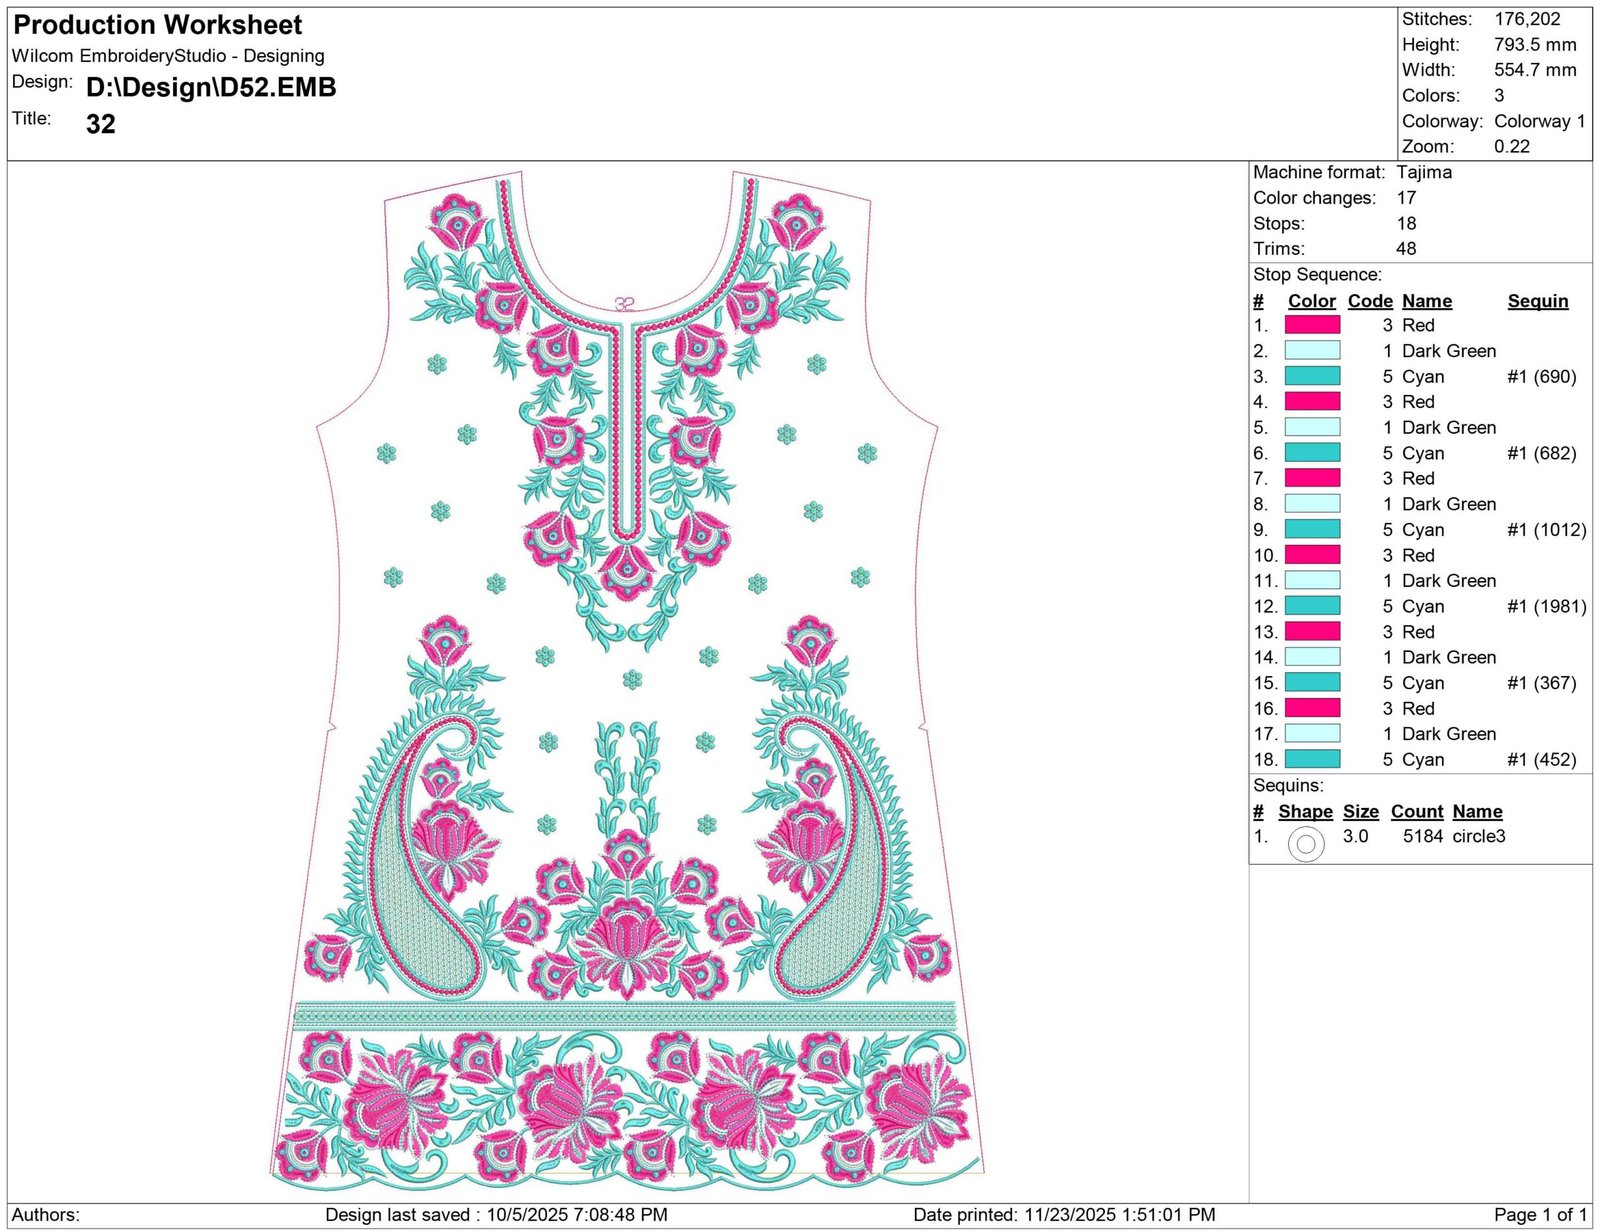Click the Count header under Sequins
The width and height of the screenshot is (1600, 1231).
1417,812
